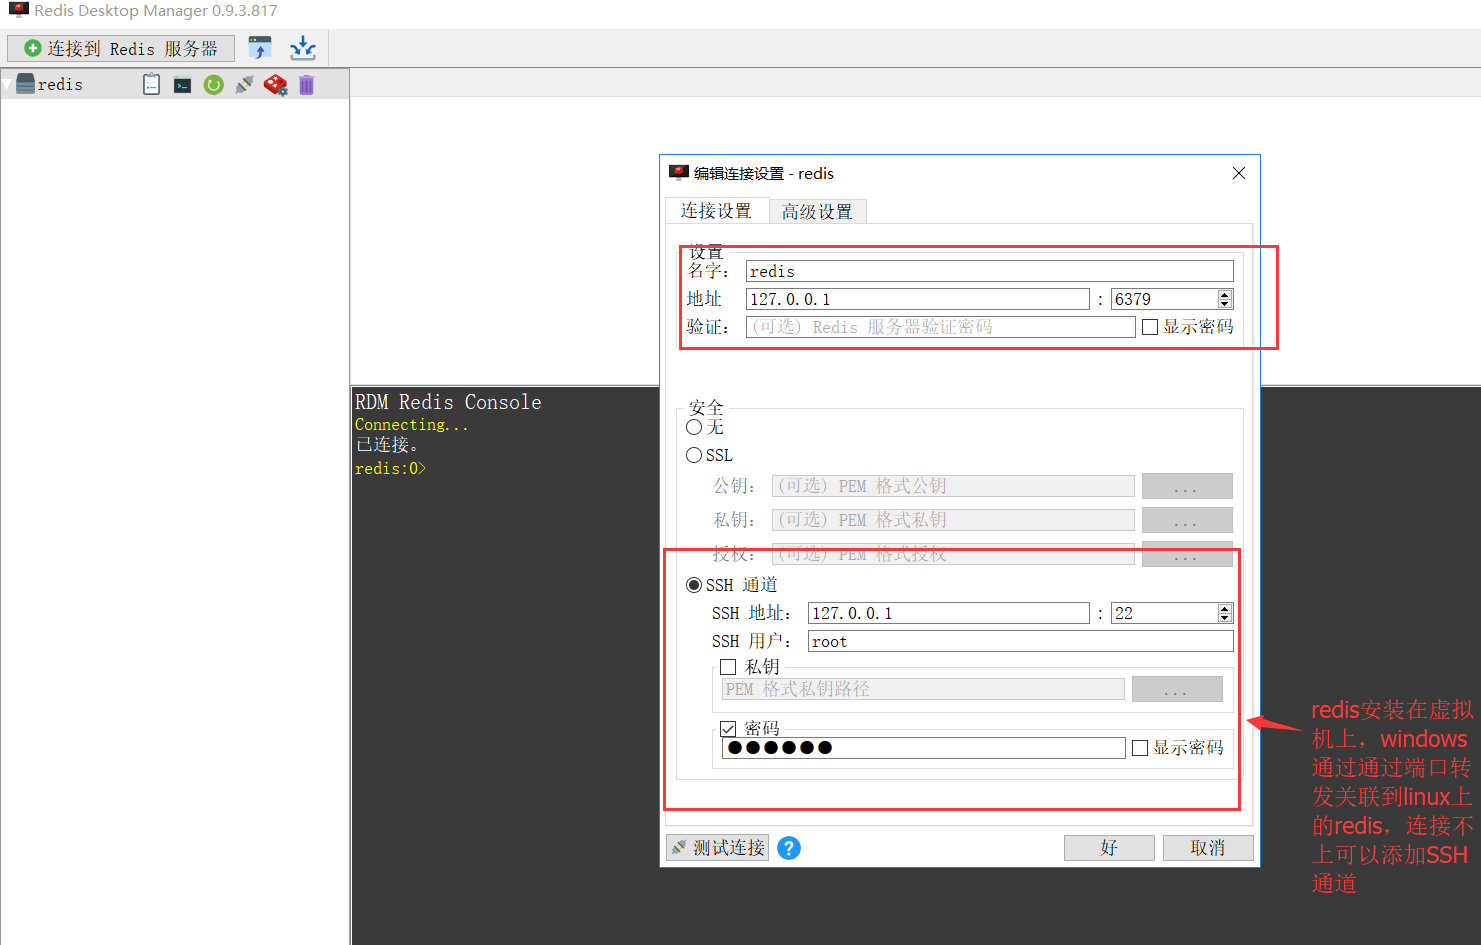Select the SSL security radio button
1481x945 pixels.
click(x=694, y=455)
